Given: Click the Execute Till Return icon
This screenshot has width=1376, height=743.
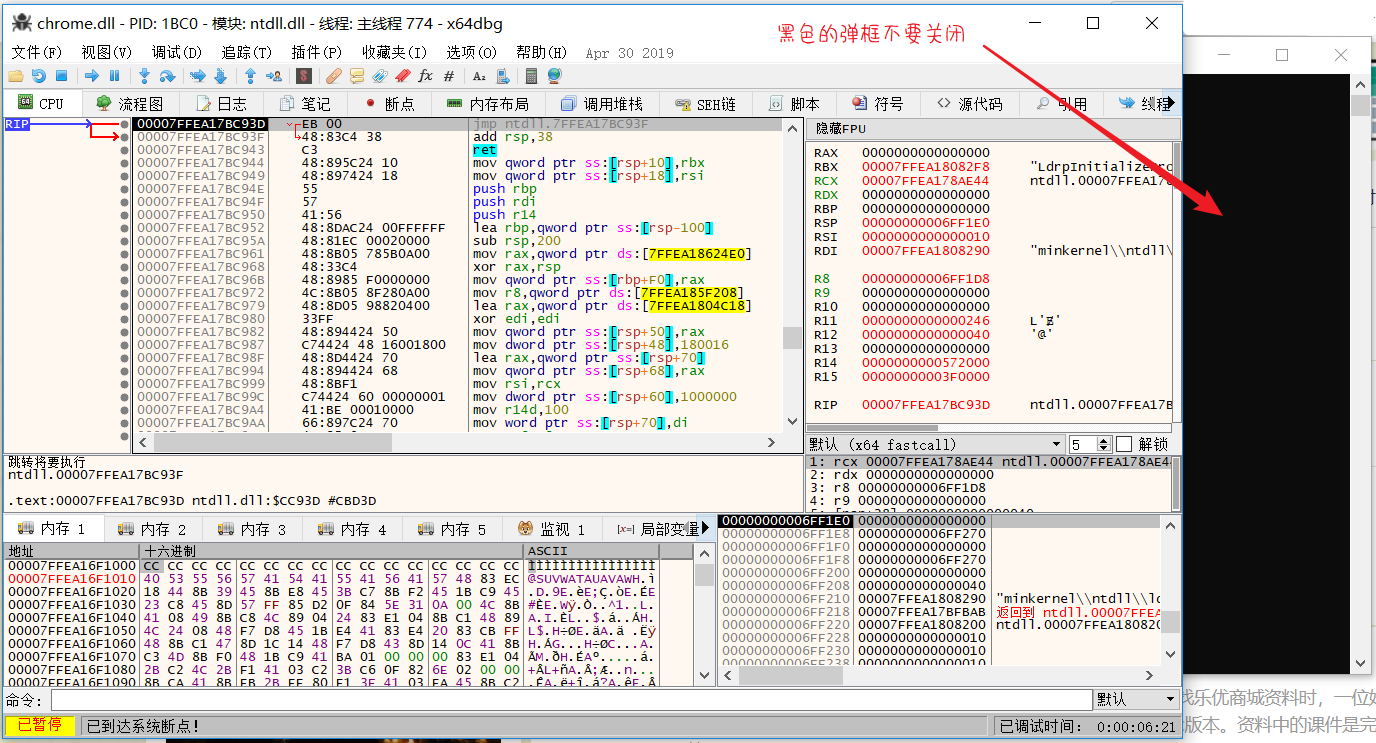Looking at the screenshot, I should coord(250,76).
